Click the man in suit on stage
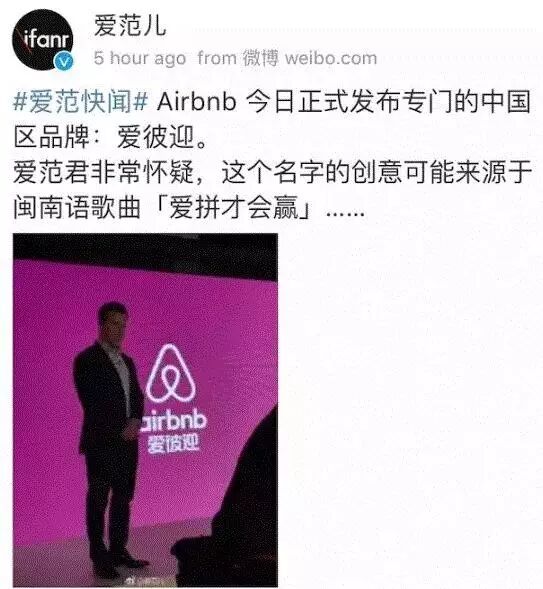The width and height of the screenshot is (543, 589). (109, 439)
